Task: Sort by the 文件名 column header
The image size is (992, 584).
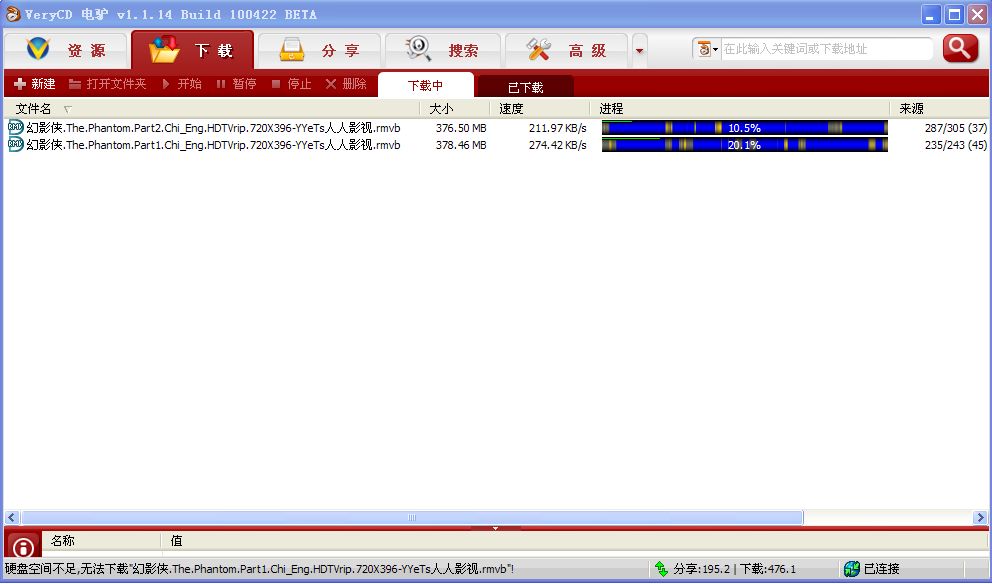Action: [x=211, y=109]
